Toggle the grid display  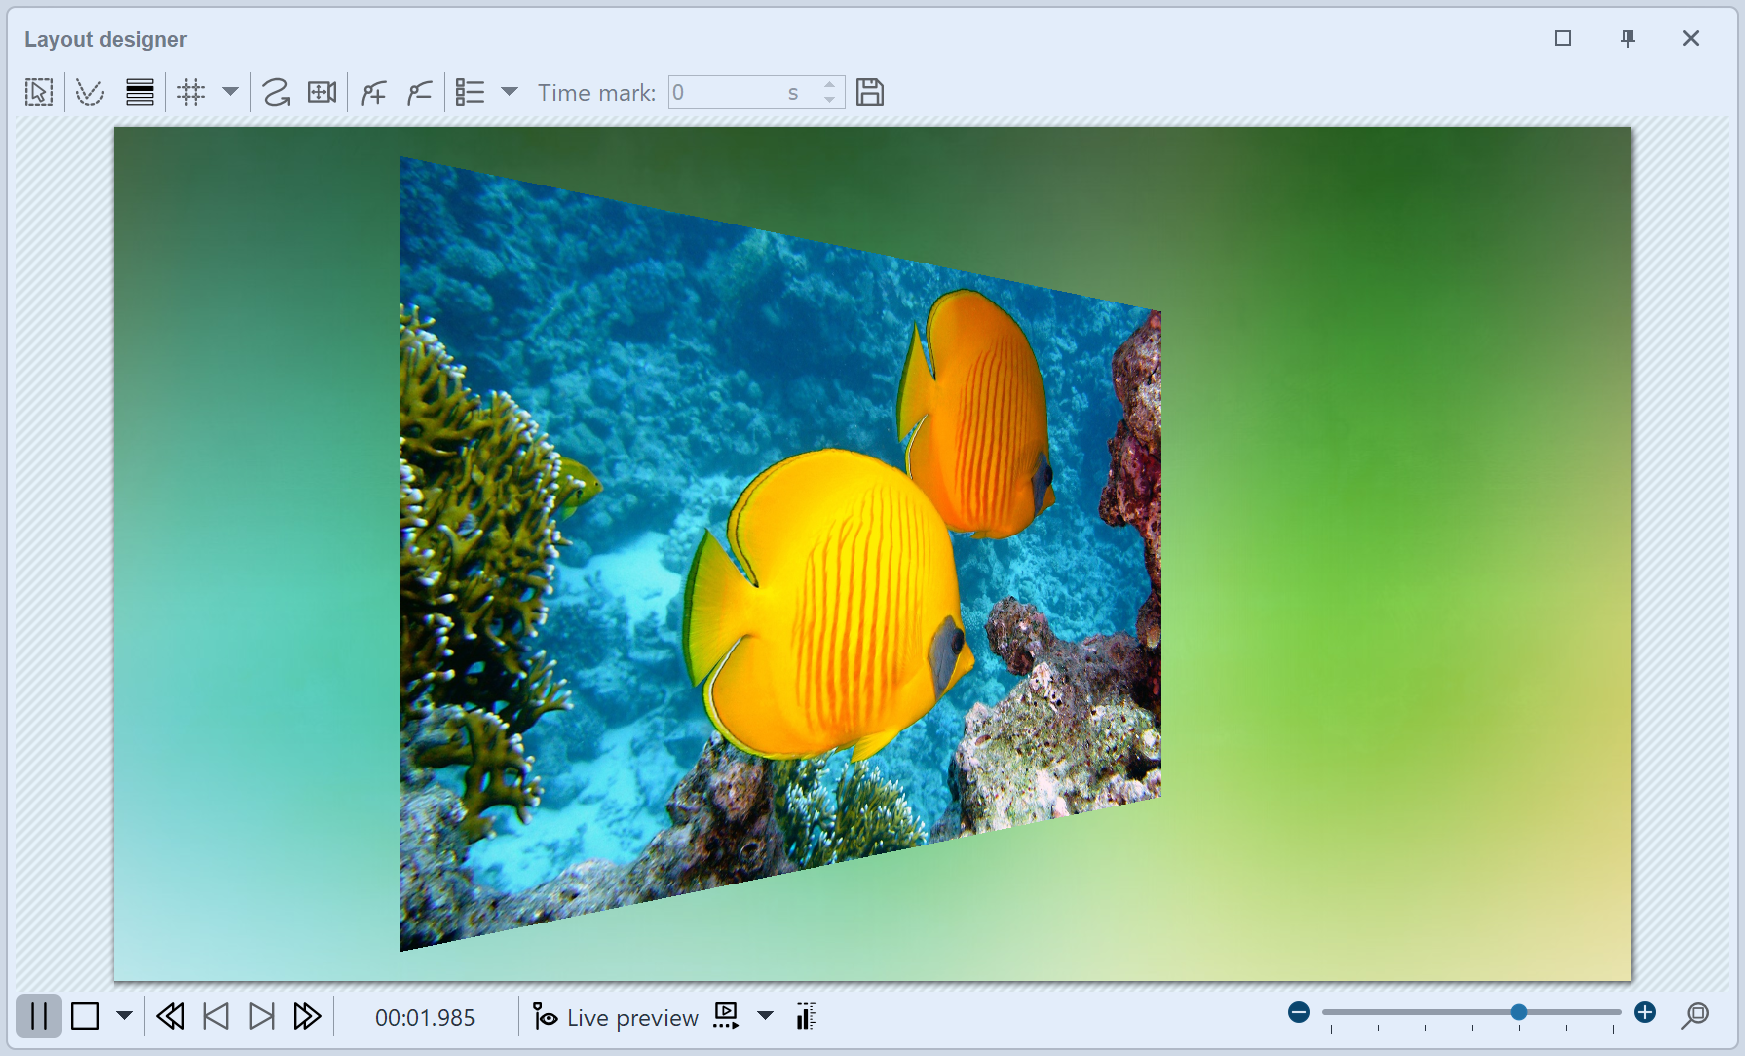(x=191, y=92)
